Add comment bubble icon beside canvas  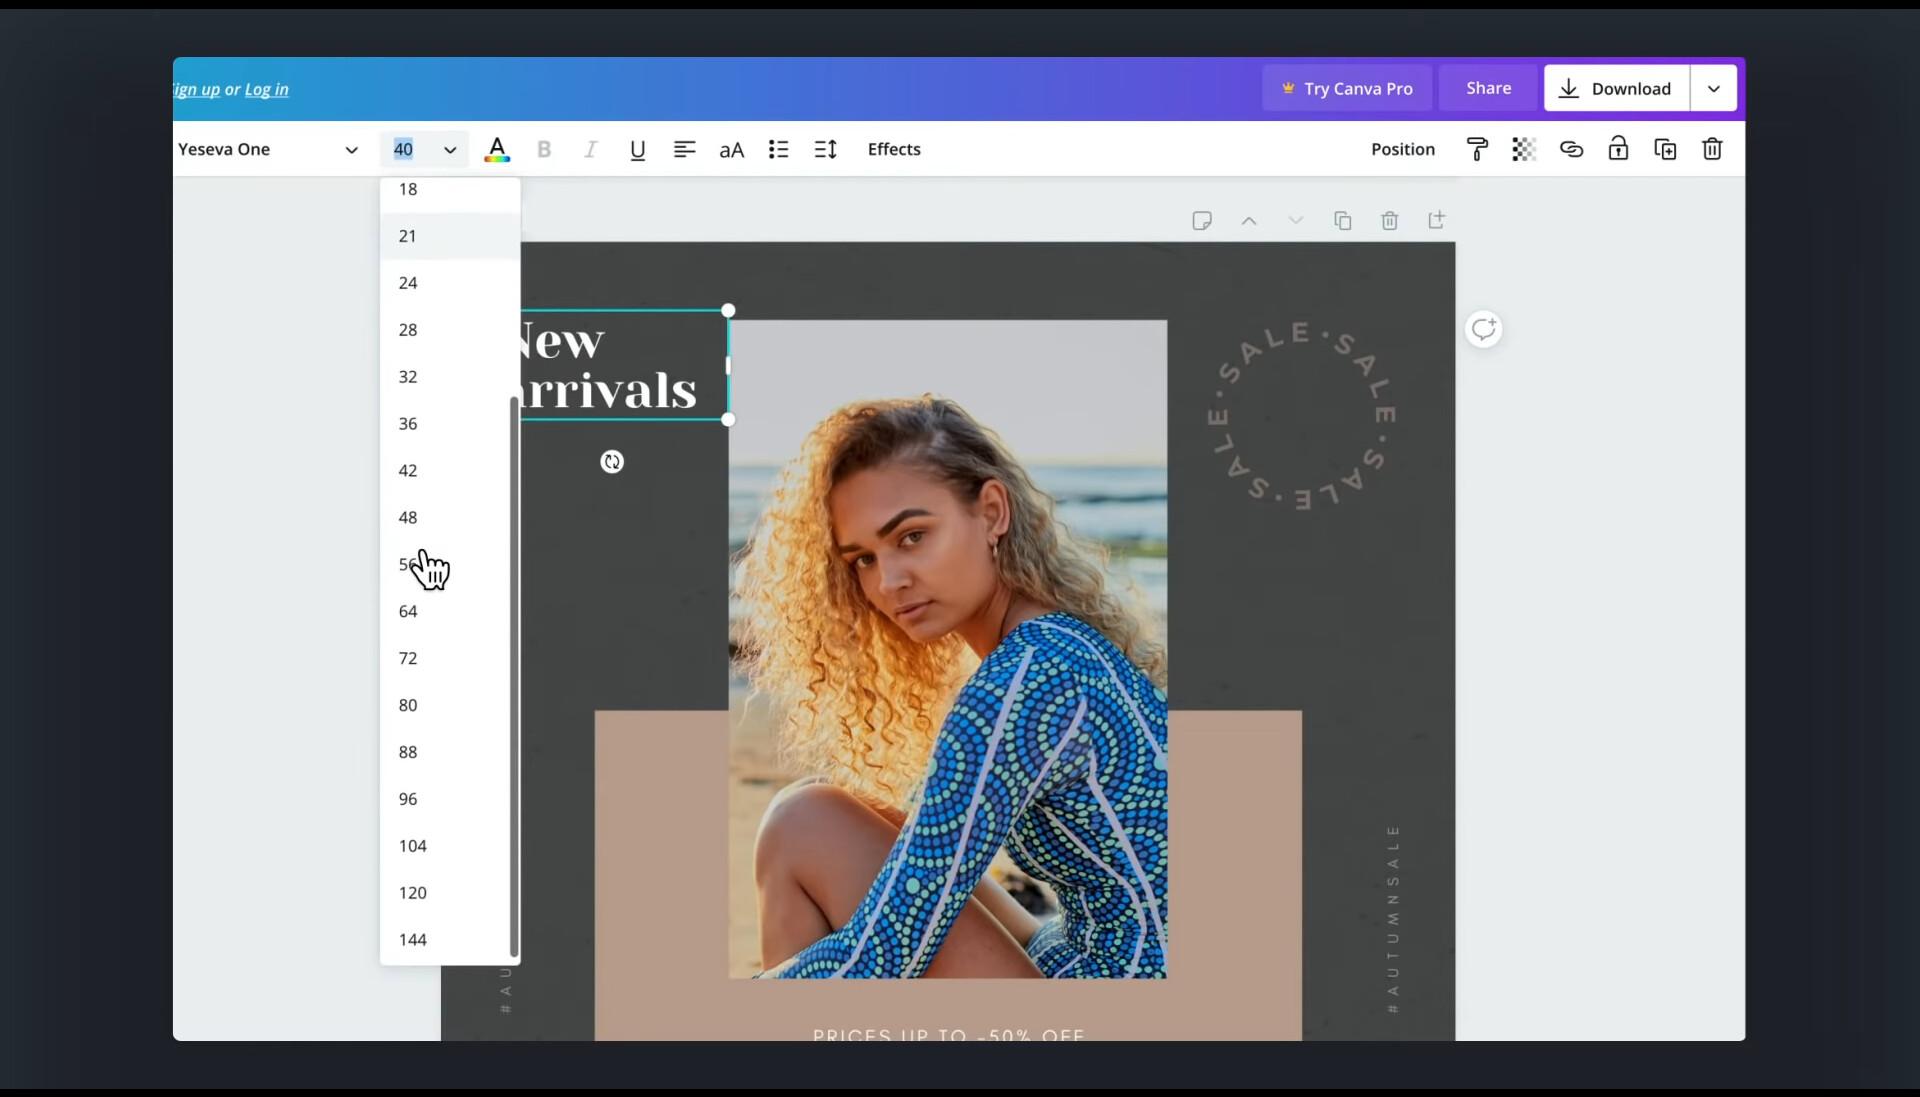pos(1483,329)
